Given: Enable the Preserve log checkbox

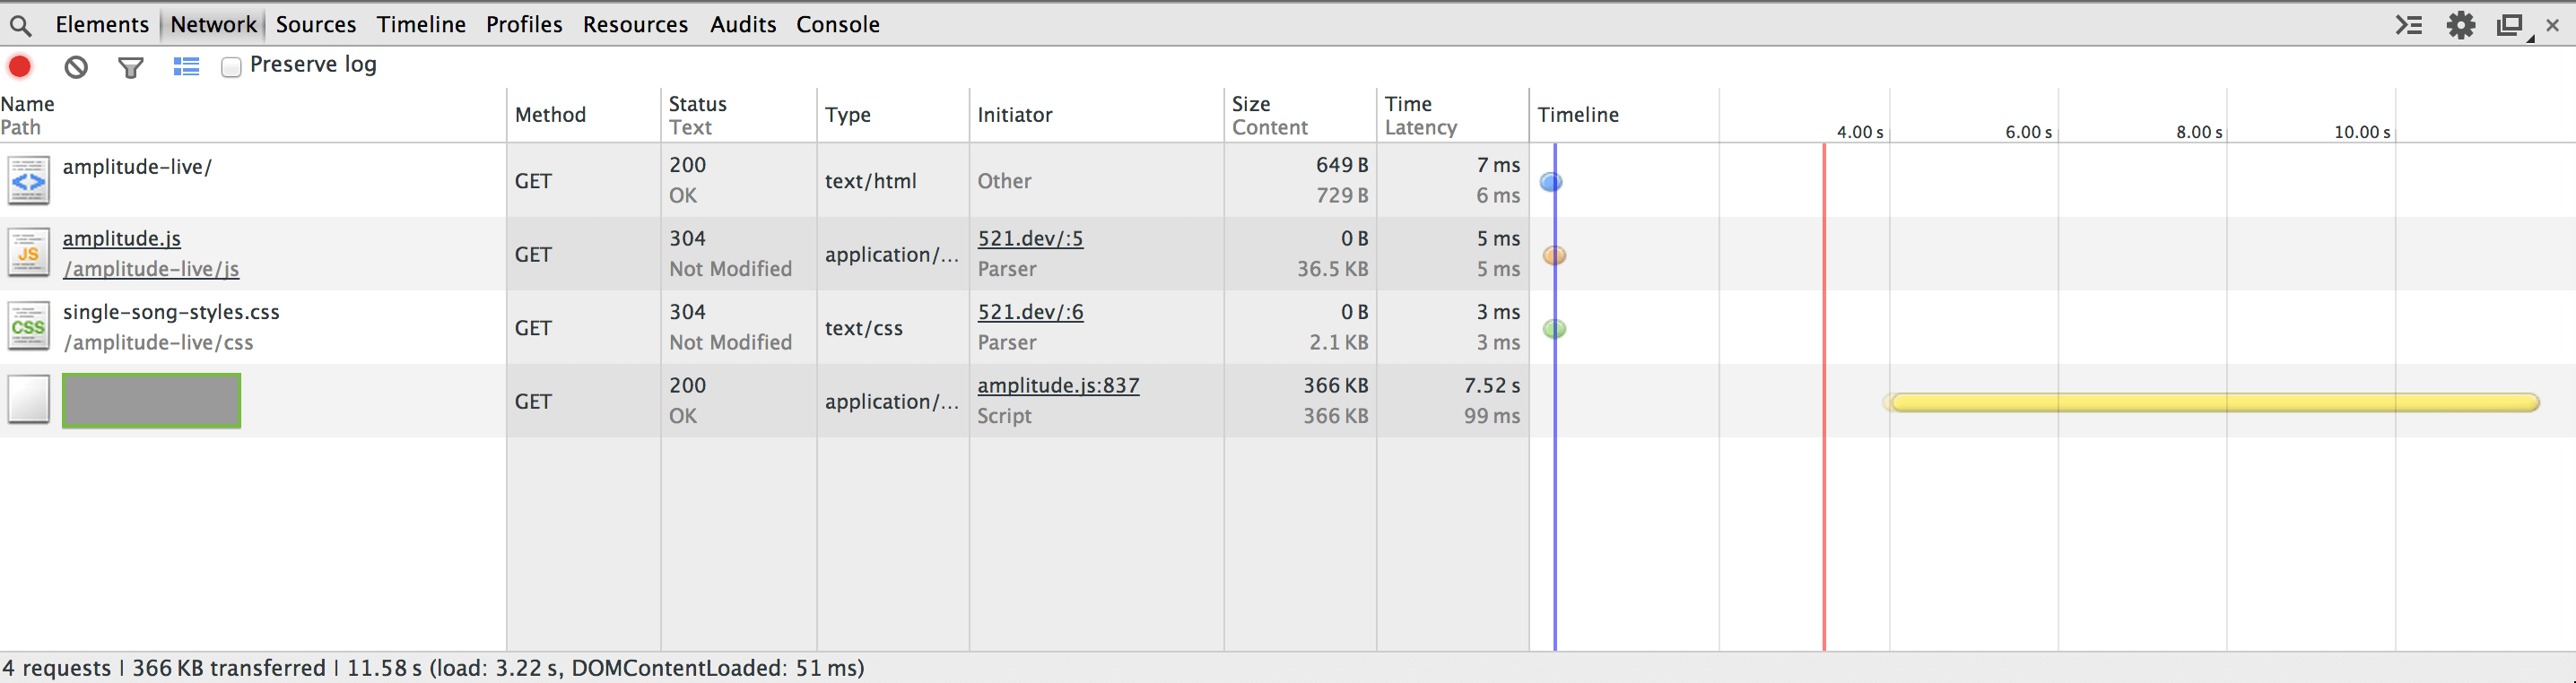Looking at the screenshot, I should 231,67.
